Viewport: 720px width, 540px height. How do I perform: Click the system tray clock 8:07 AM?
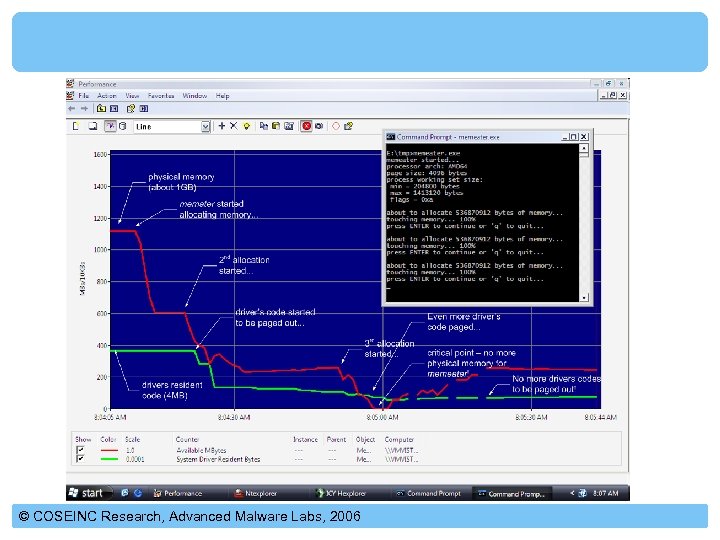(605, 494)
